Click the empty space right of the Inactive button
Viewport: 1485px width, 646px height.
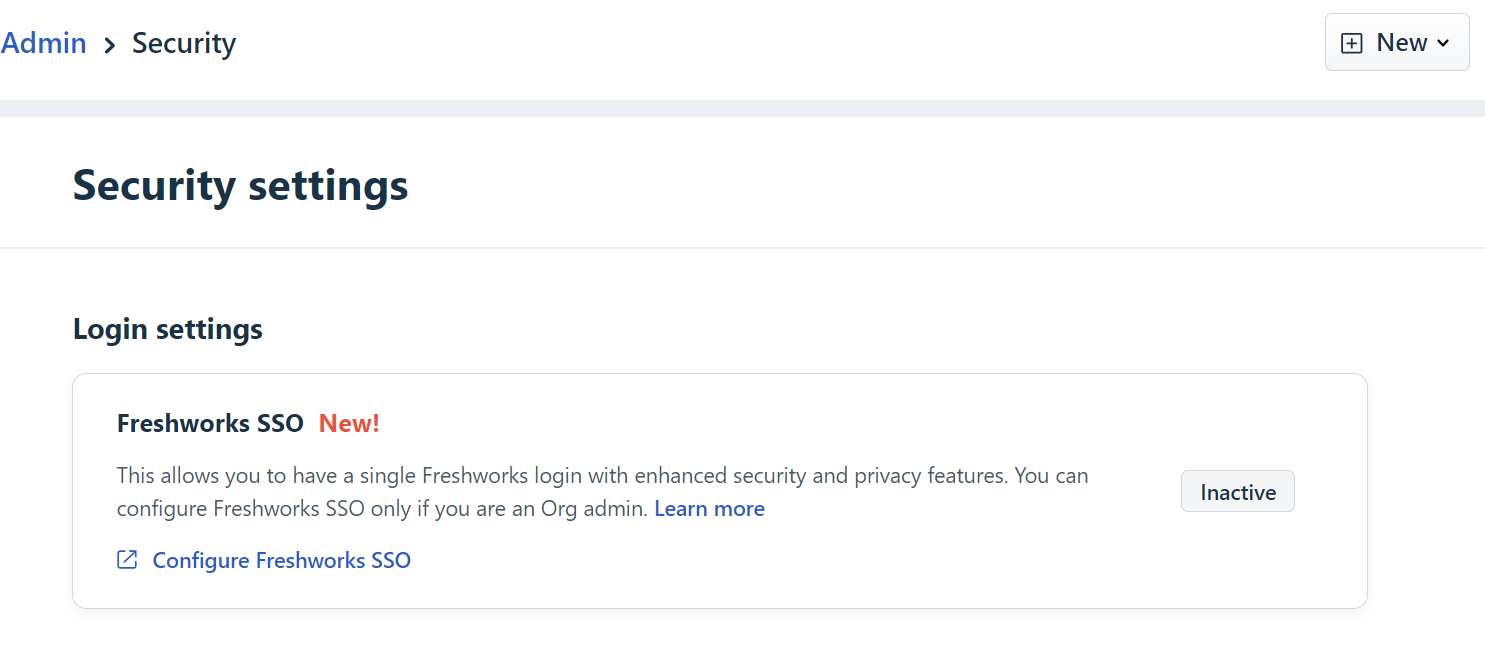coord(1330,492)
